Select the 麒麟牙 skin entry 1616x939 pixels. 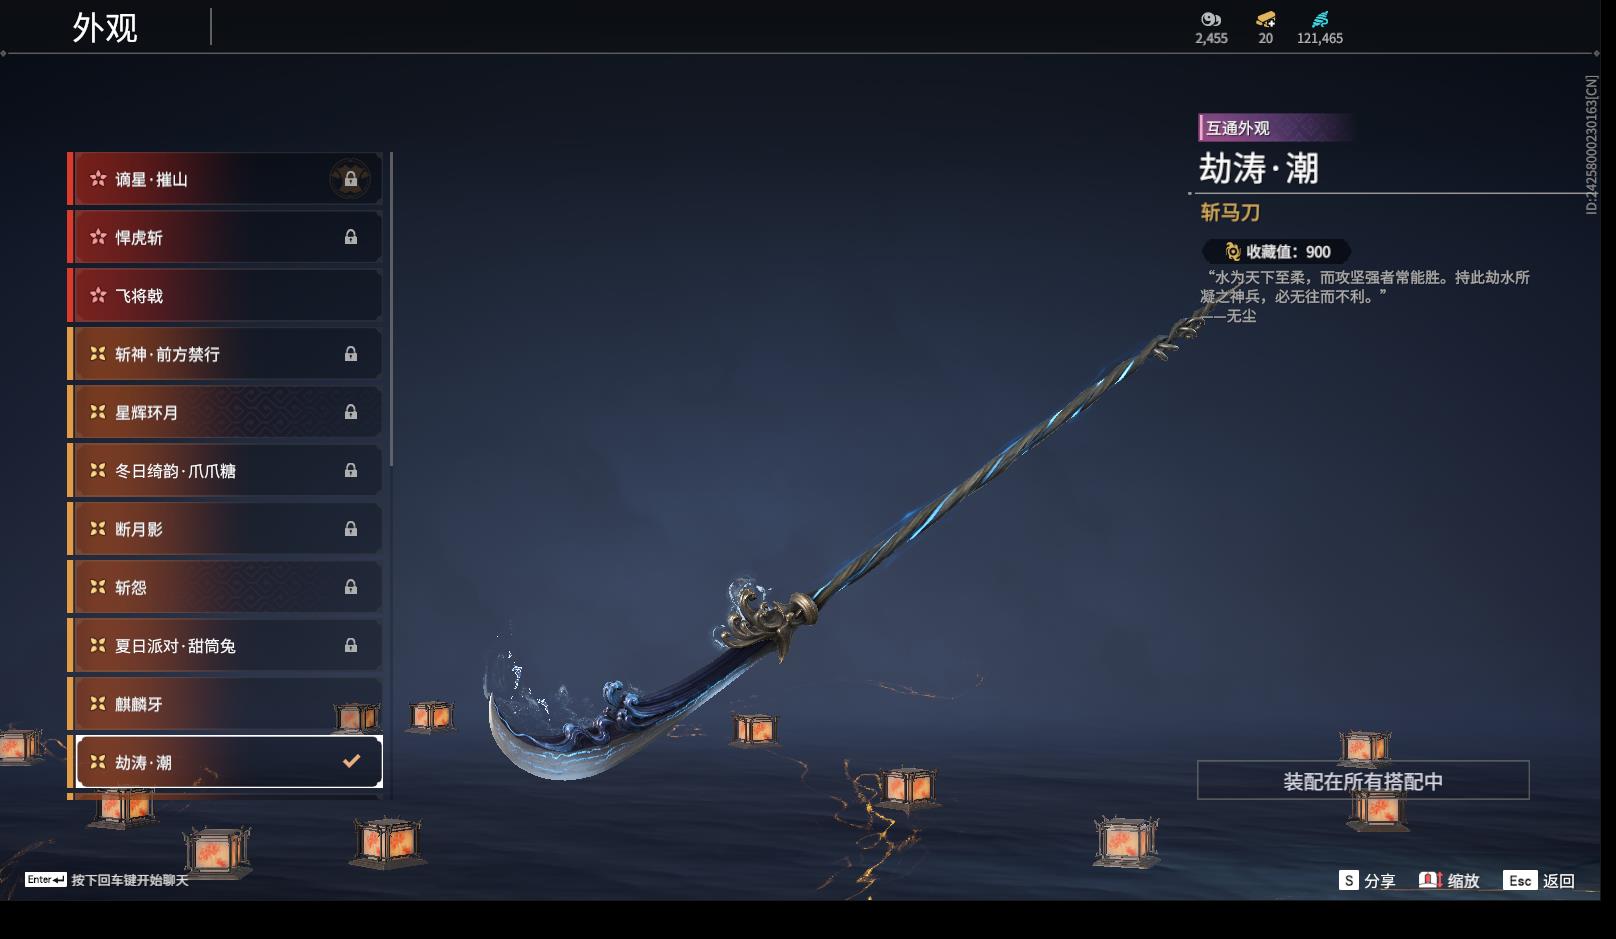(x=225, y=704)
